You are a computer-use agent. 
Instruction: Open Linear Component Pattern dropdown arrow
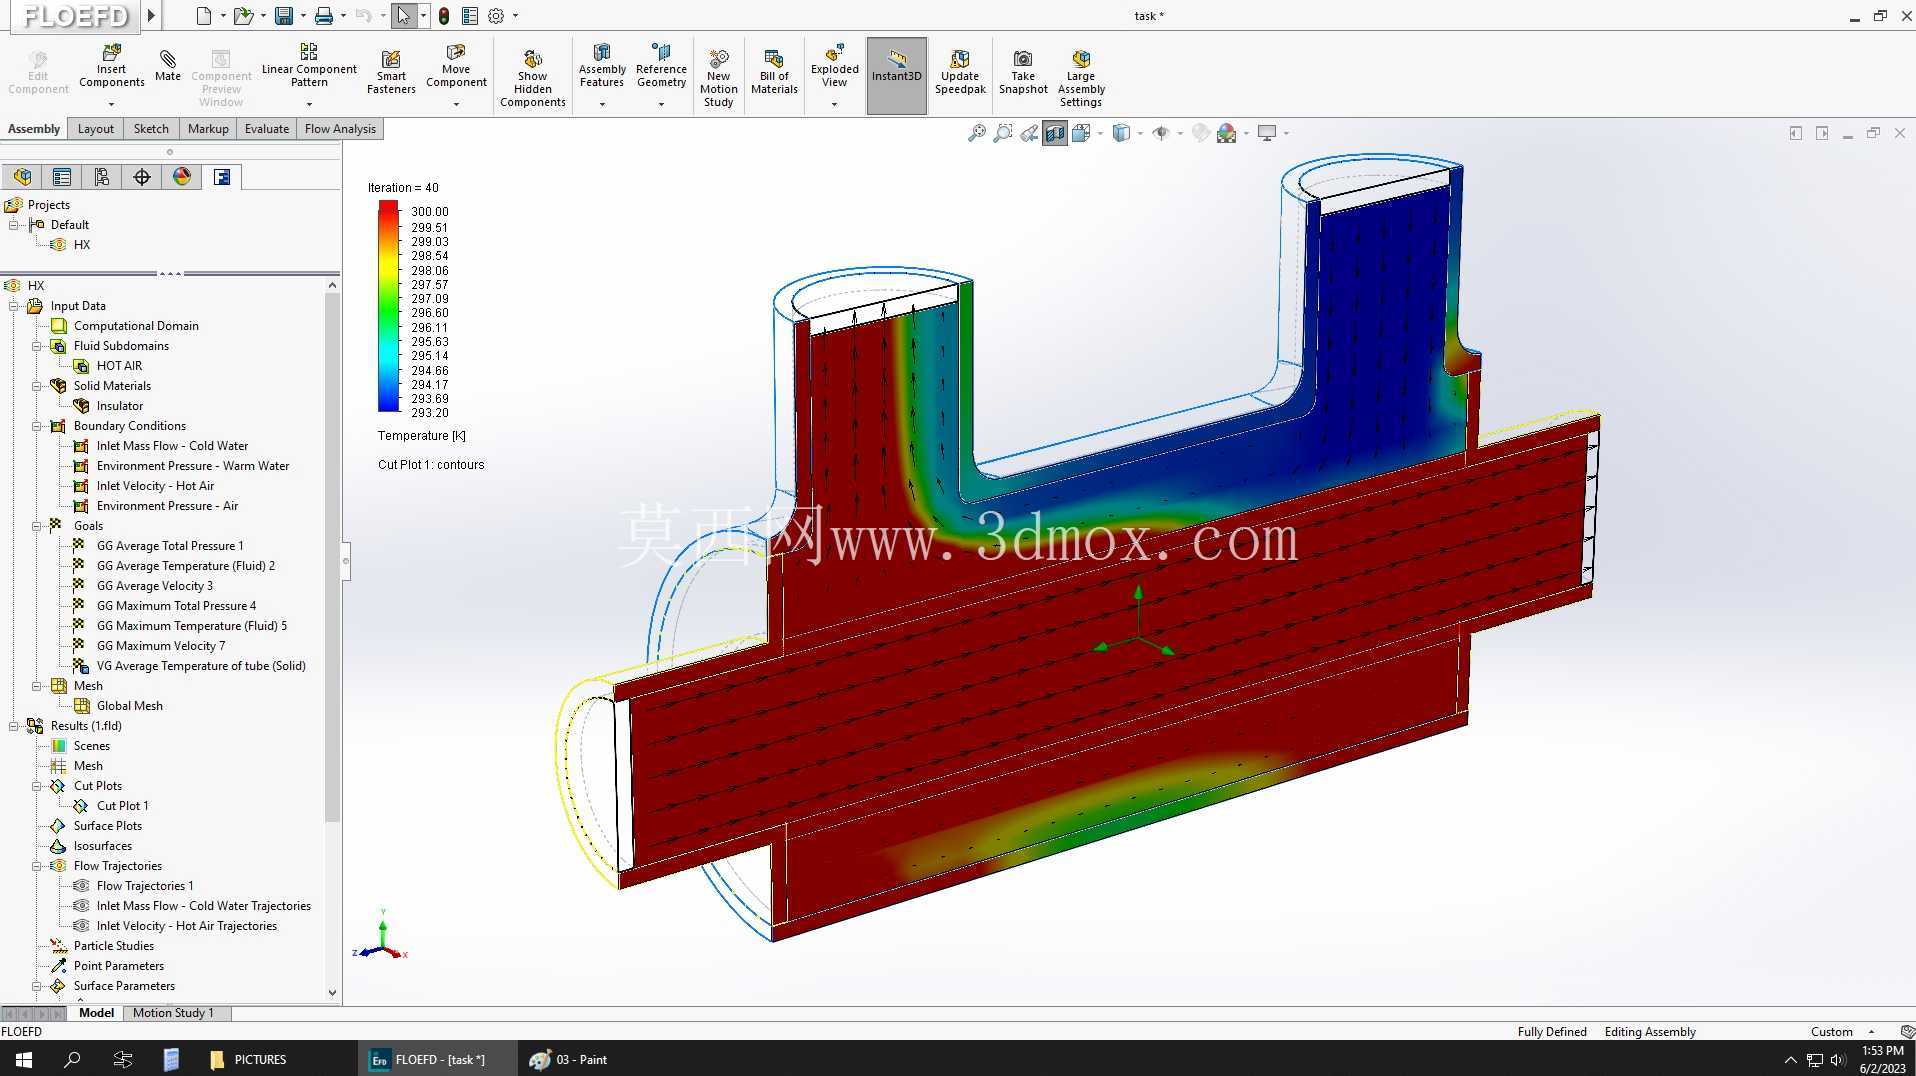[309, 104]
